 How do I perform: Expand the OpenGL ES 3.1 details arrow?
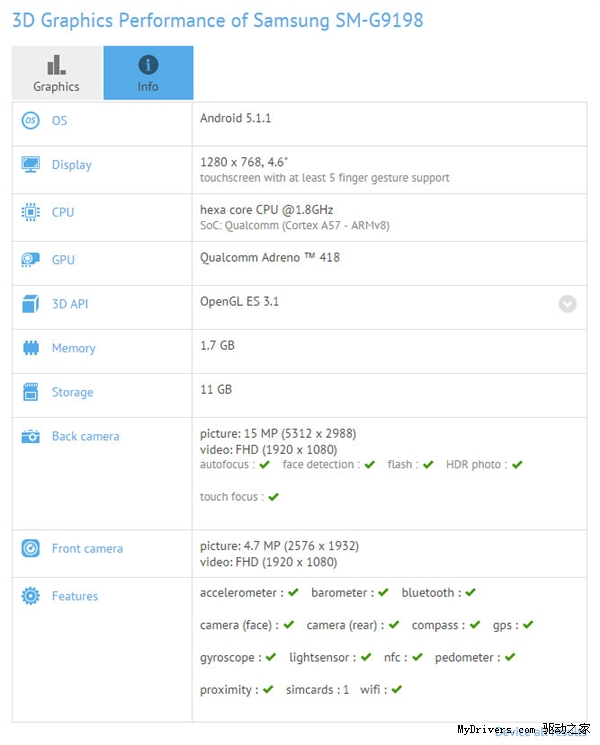(567, 304)
